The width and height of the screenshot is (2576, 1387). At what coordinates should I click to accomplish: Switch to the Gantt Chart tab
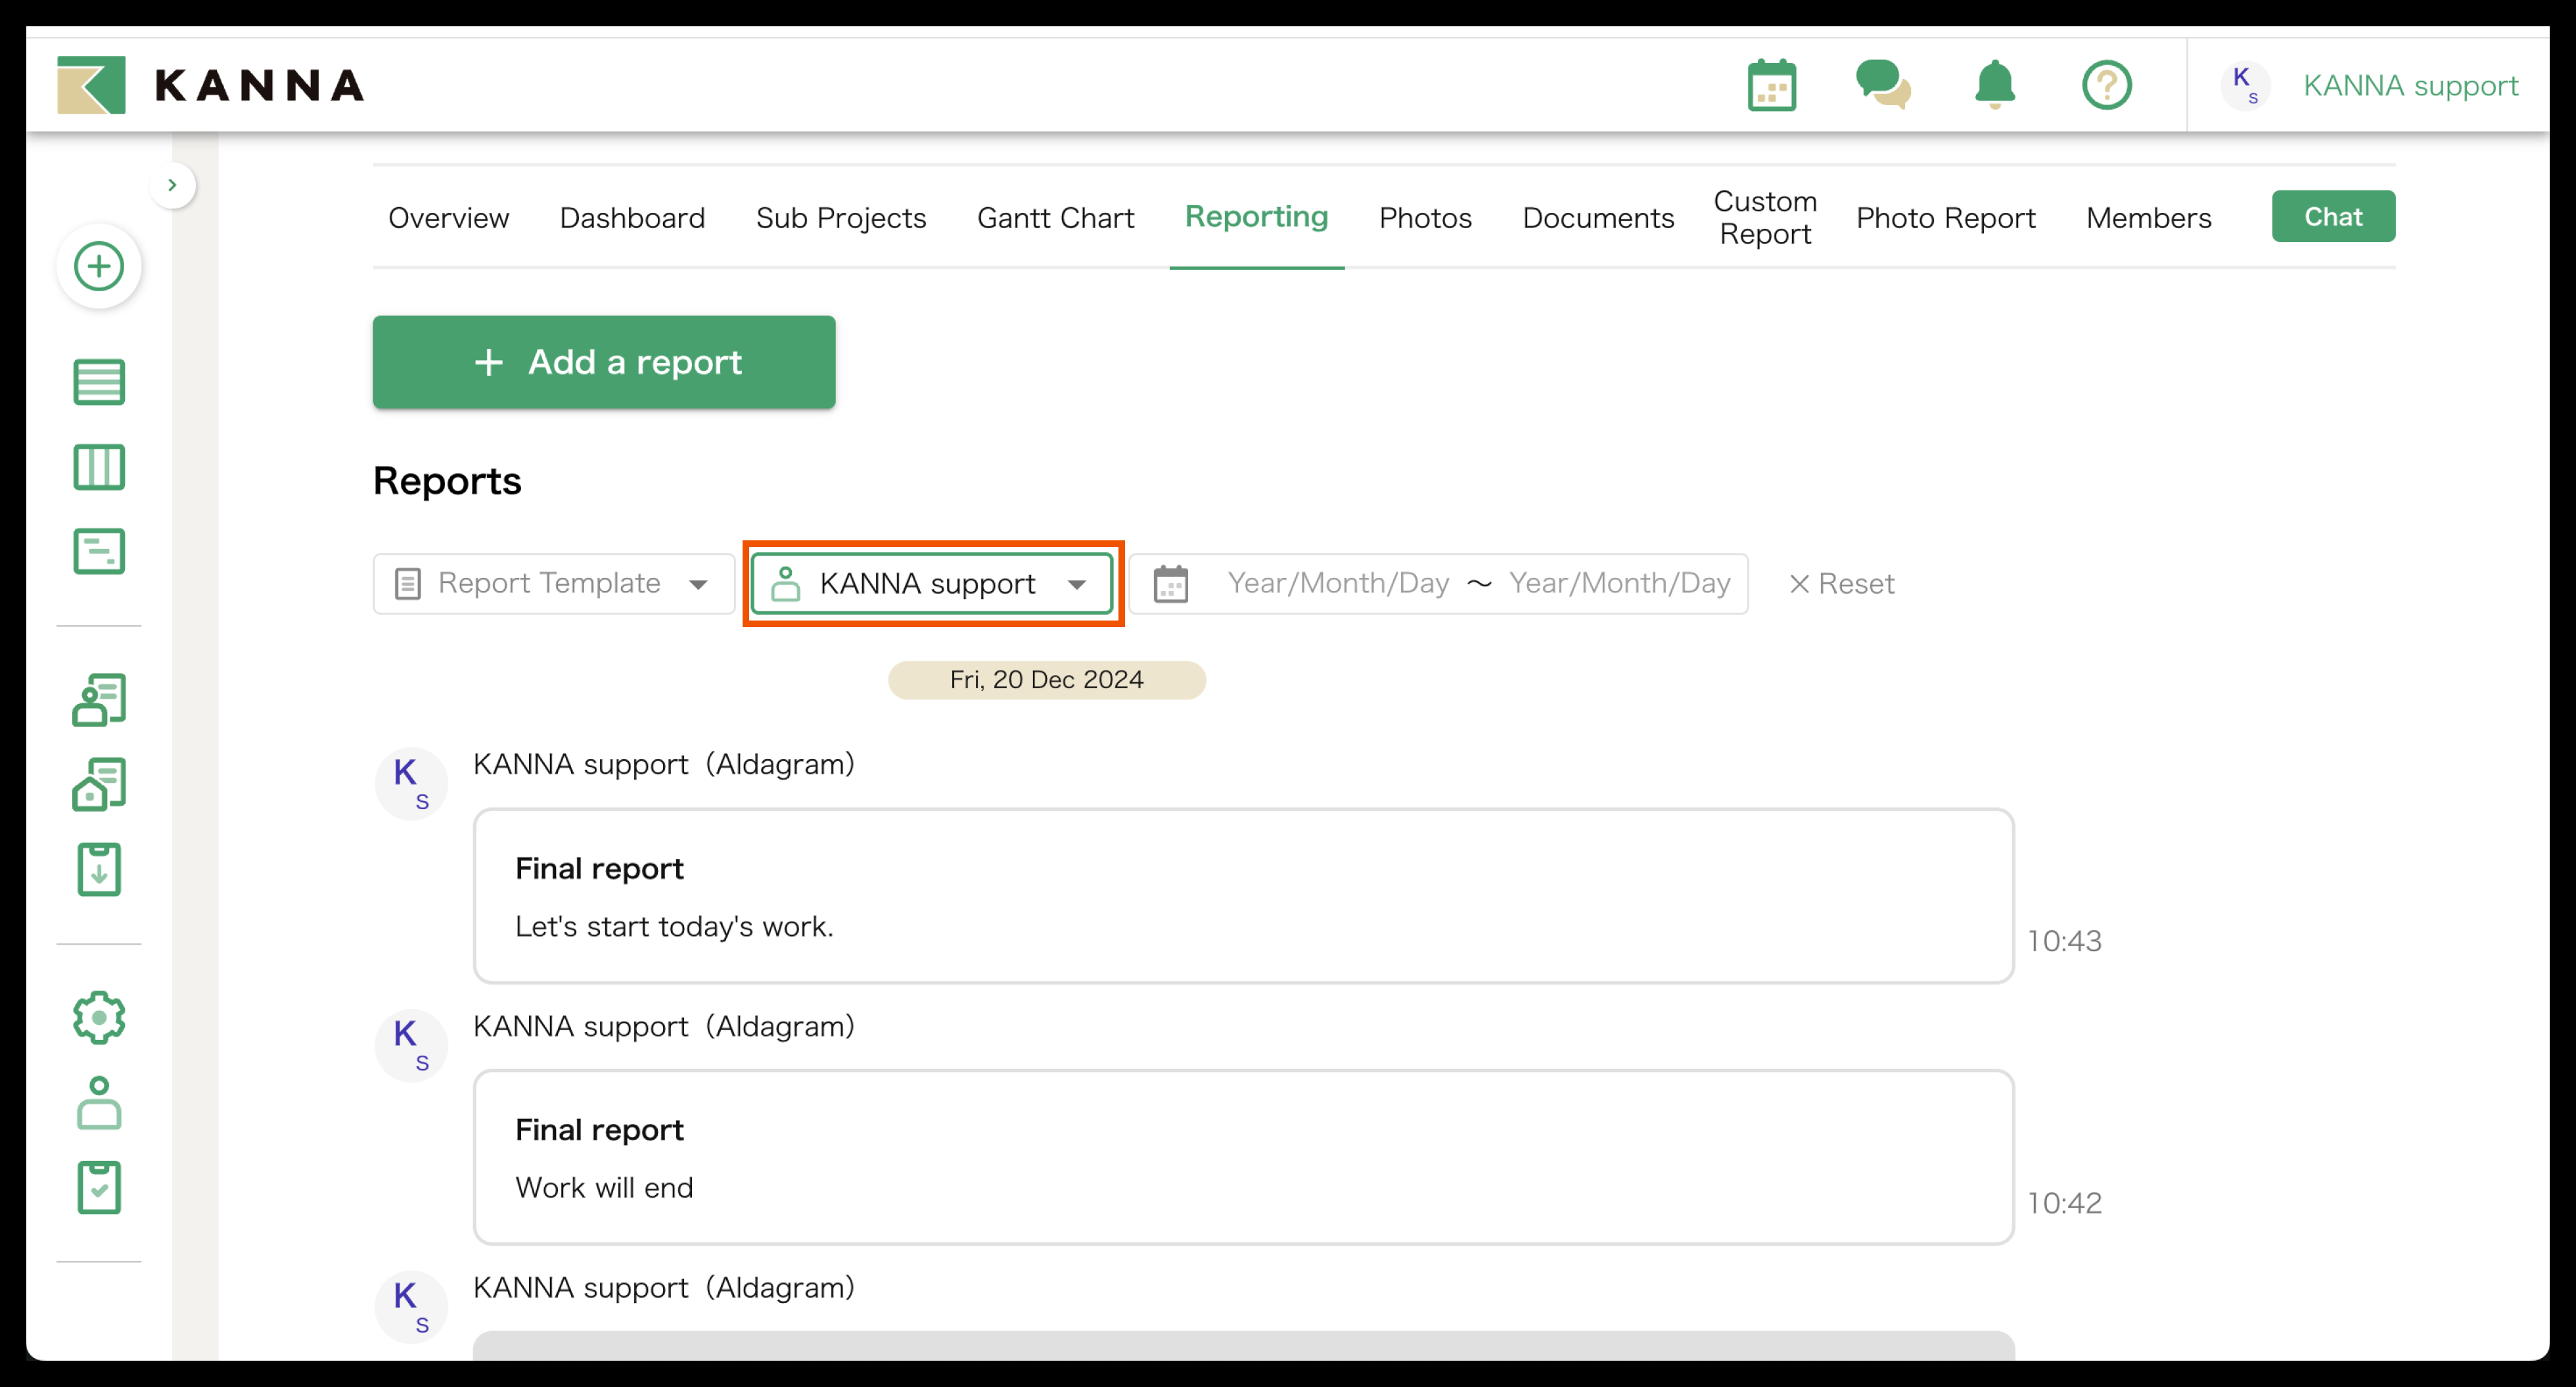[x=1055, y=218]
